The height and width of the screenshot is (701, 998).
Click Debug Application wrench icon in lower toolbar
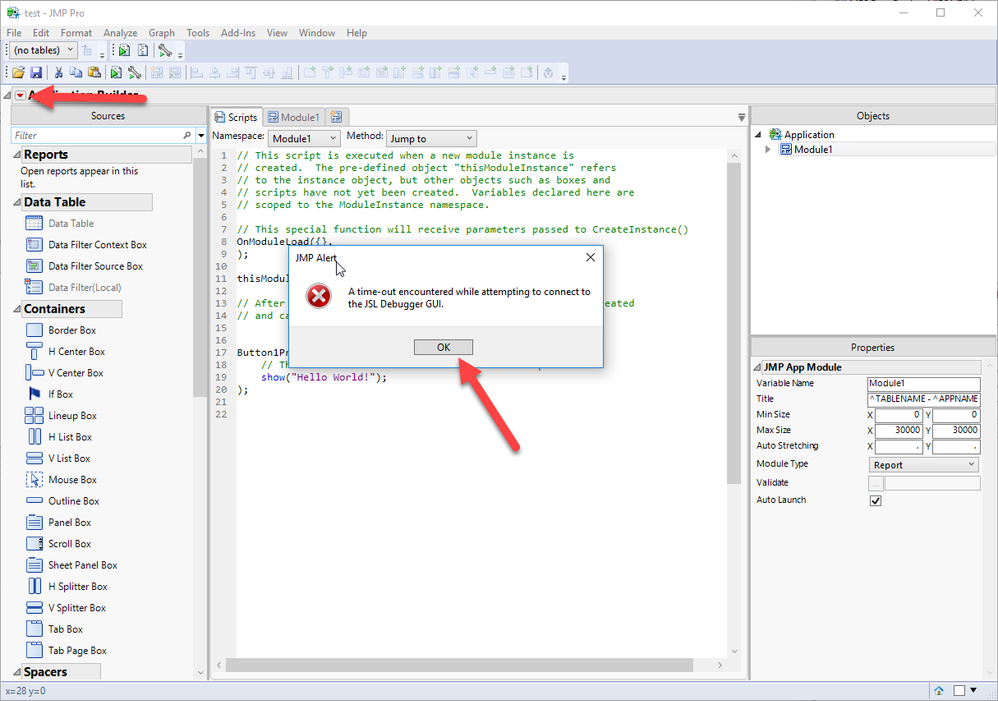[x=134, y=73]
